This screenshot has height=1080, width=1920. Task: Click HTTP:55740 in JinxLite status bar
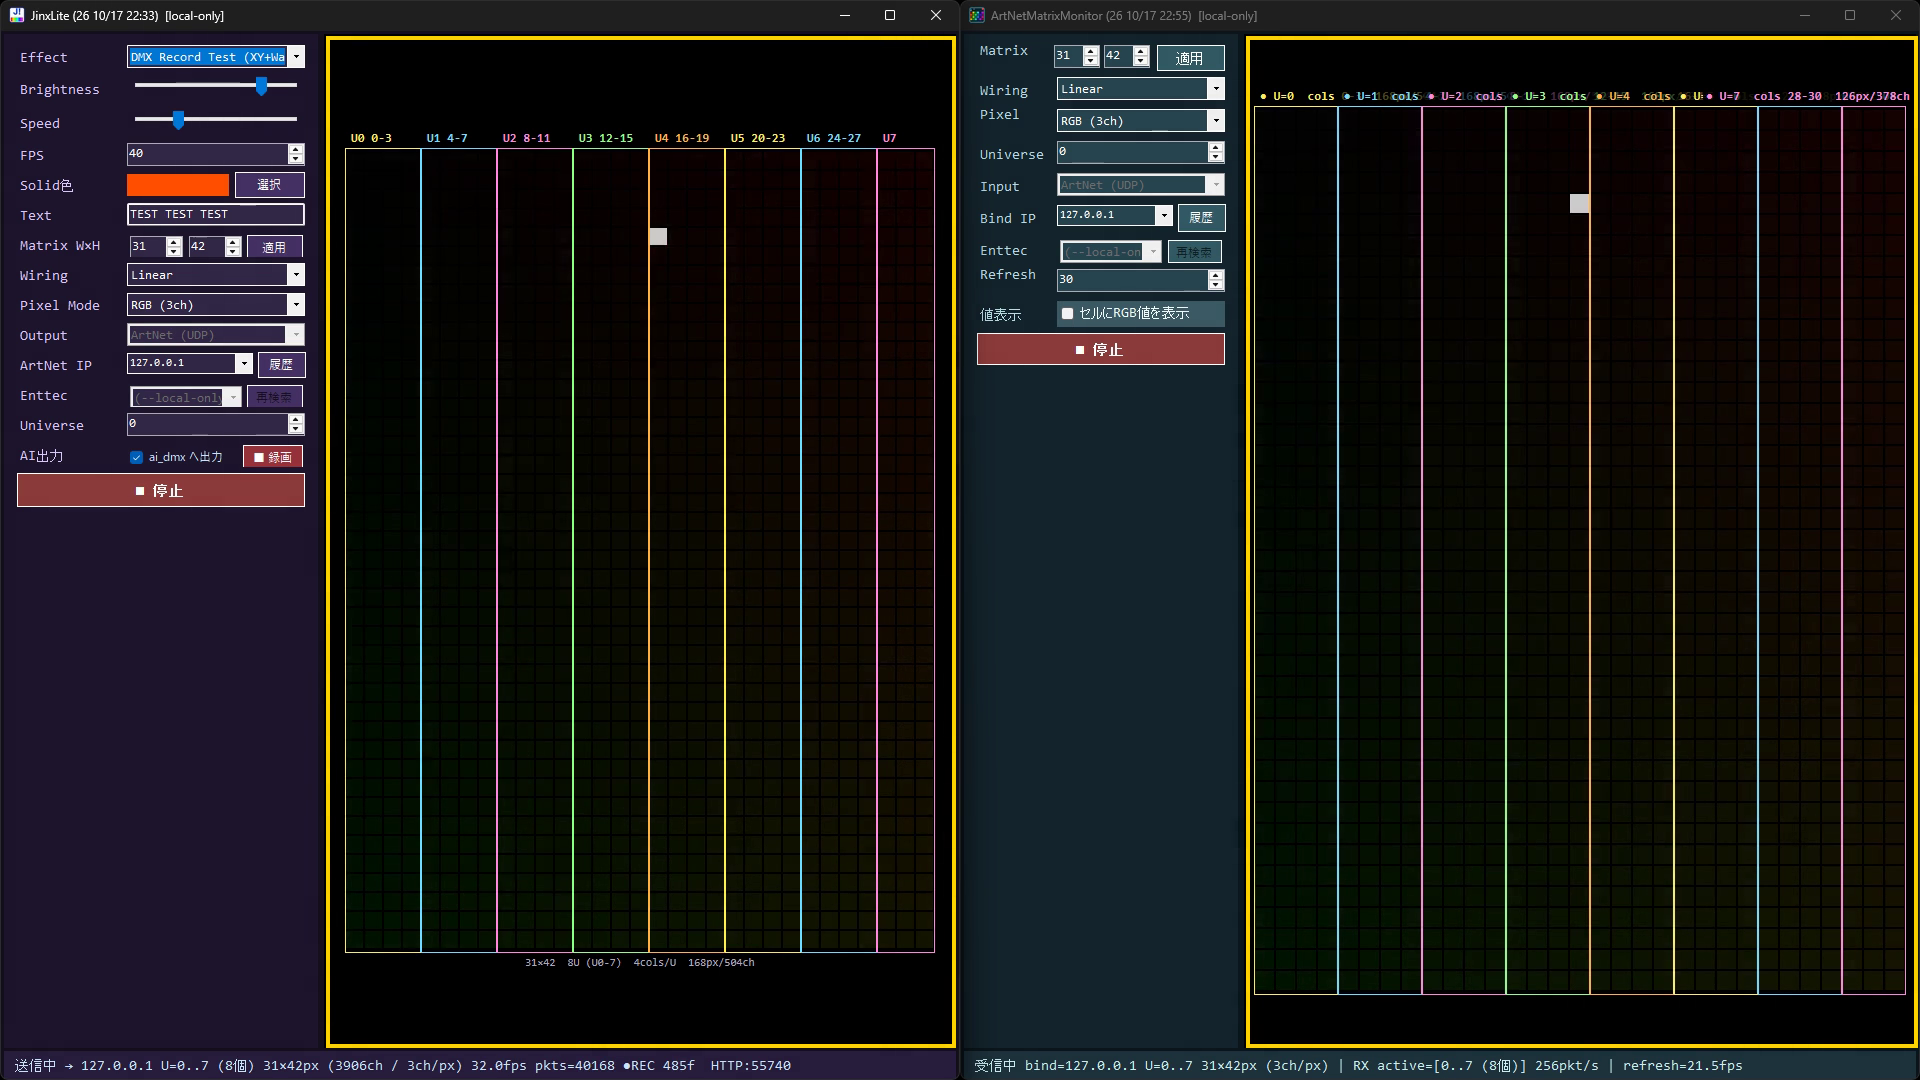750,1066
